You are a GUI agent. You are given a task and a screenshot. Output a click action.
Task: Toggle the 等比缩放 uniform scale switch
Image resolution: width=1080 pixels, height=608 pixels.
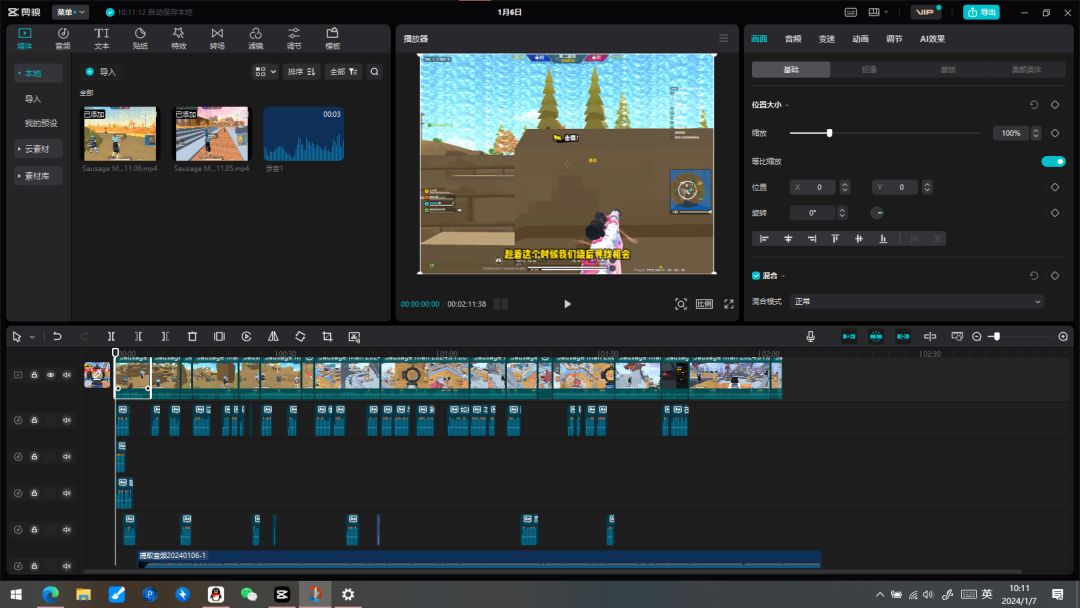coord(1053,161)
